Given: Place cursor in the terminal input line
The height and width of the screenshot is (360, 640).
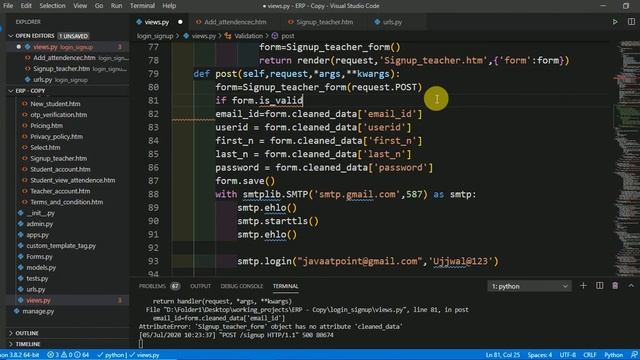Looking at the screenshot, I should (x=141, y=344).
